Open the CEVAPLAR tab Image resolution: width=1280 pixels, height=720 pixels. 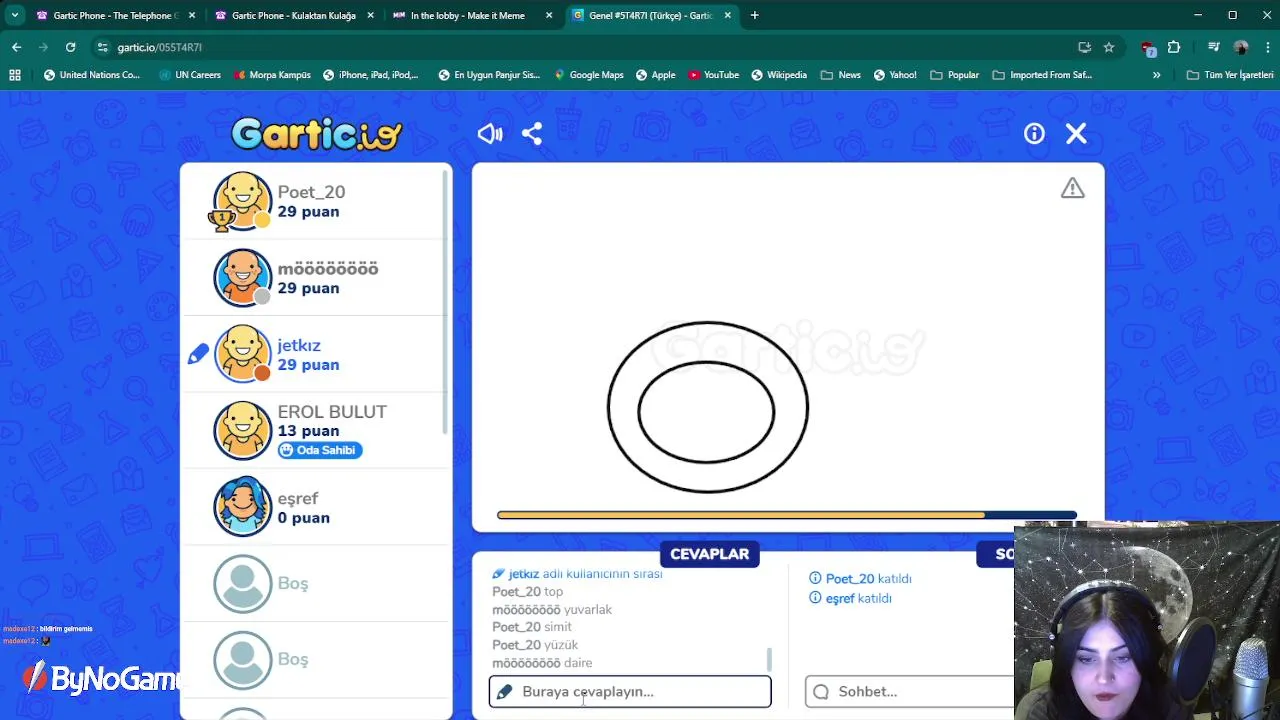(709, 554)
